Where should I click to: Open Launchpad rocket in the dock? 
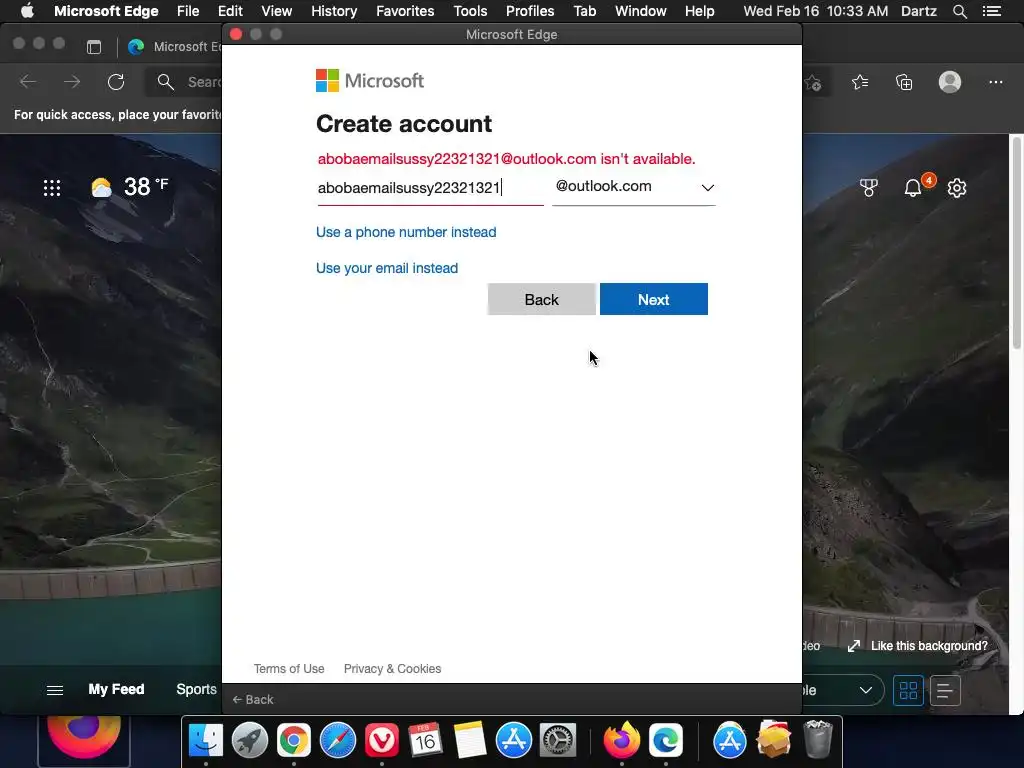(x=249, y=741)
